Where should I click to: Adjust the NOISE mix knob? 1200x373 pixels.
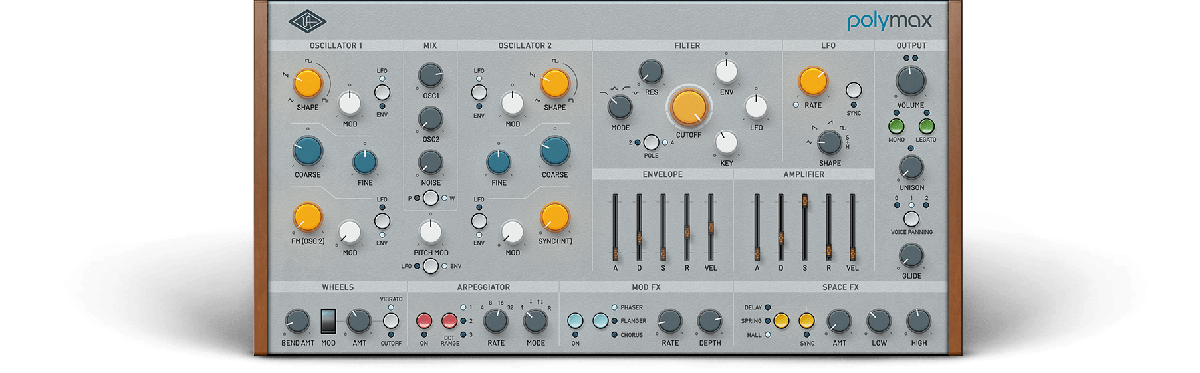click(431, 162)
